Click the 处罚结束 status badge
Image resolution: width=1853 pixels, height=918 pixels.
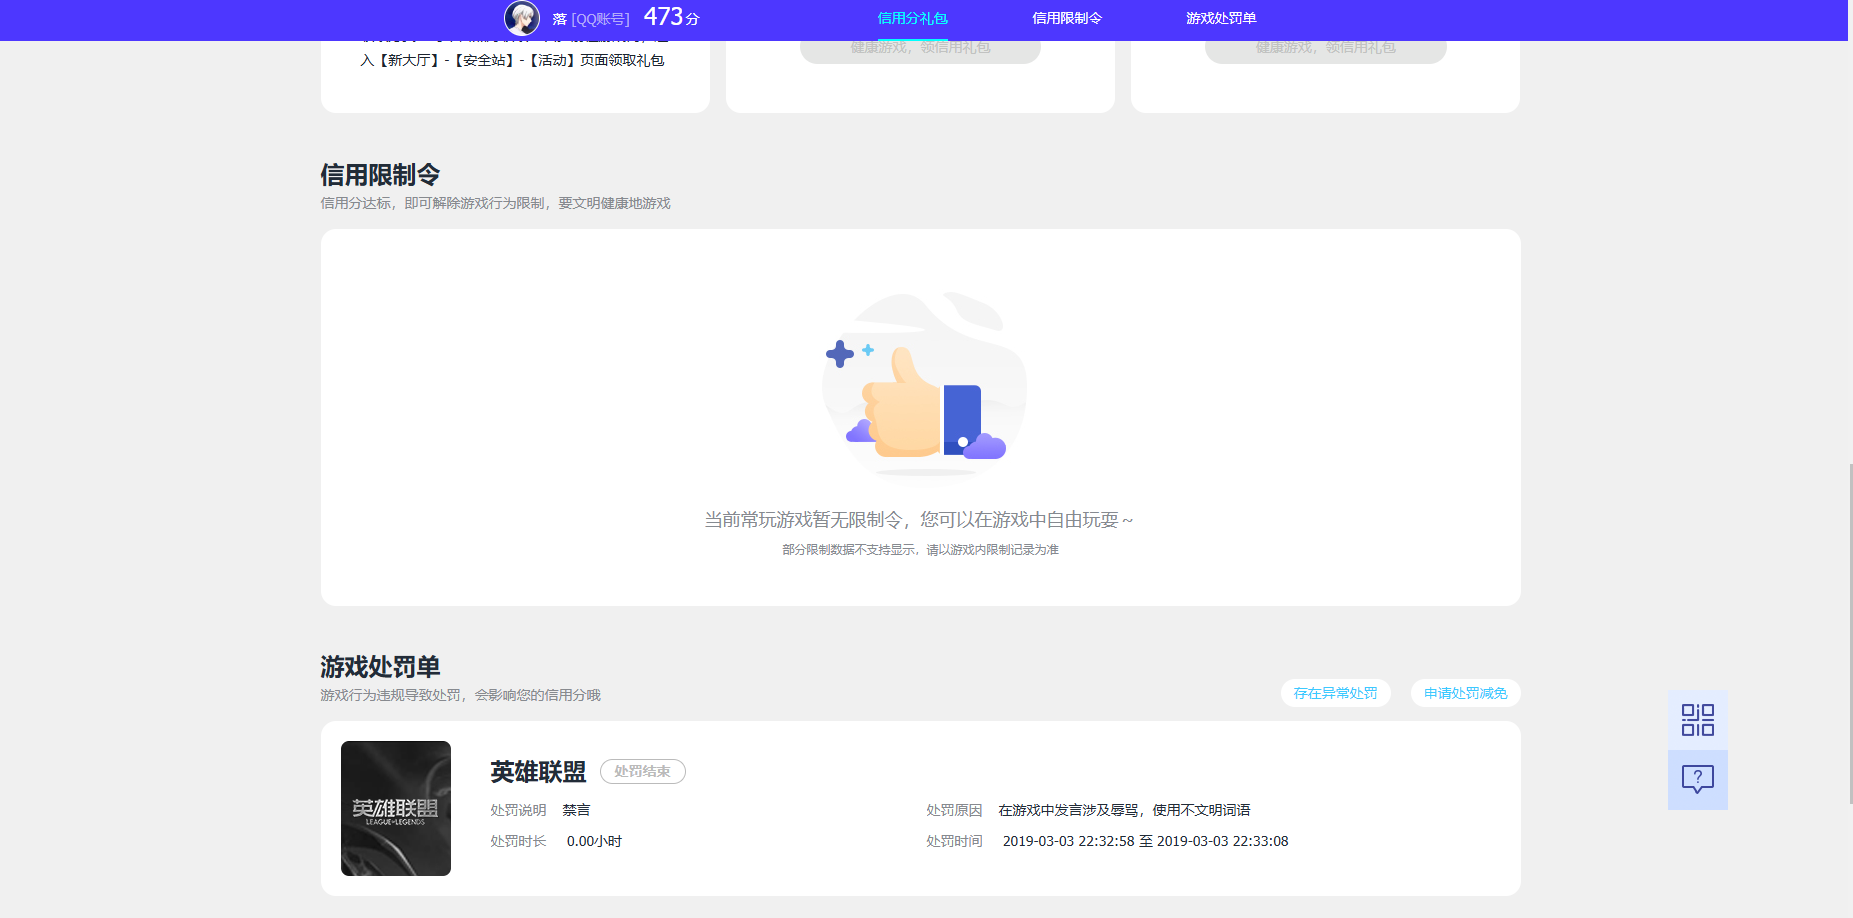coord(642,771)
